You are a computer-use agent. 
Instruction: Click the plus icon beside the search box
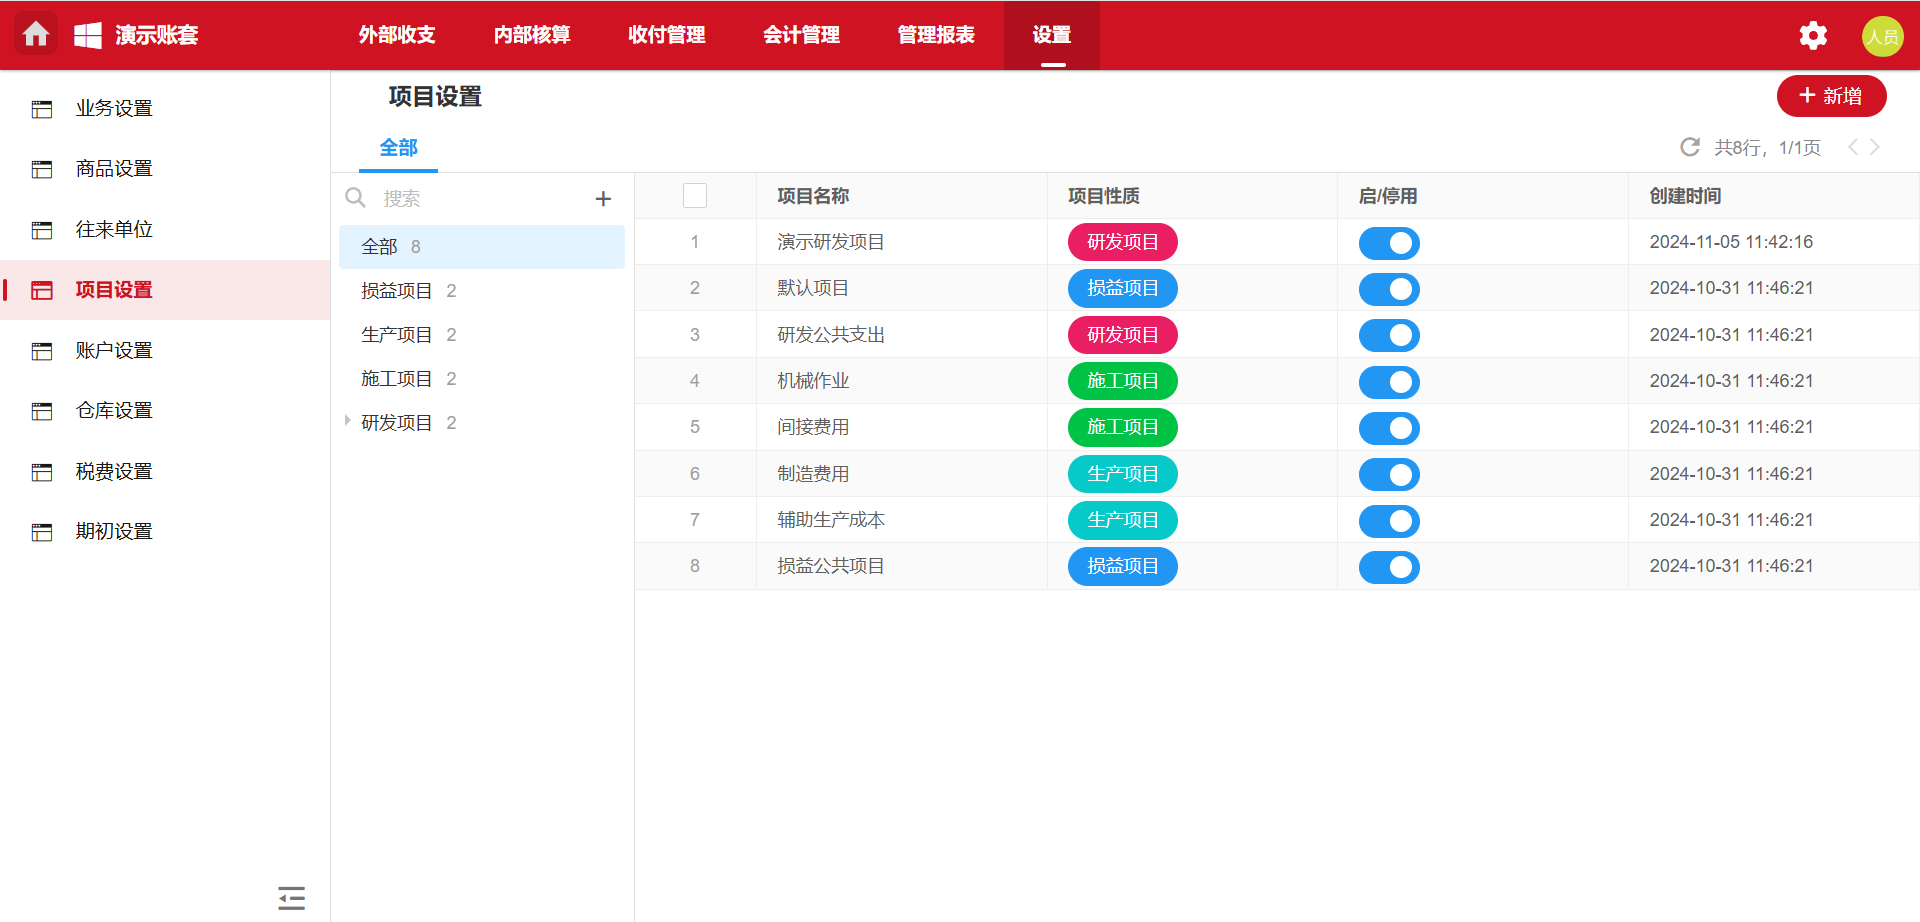pos(603,199)
